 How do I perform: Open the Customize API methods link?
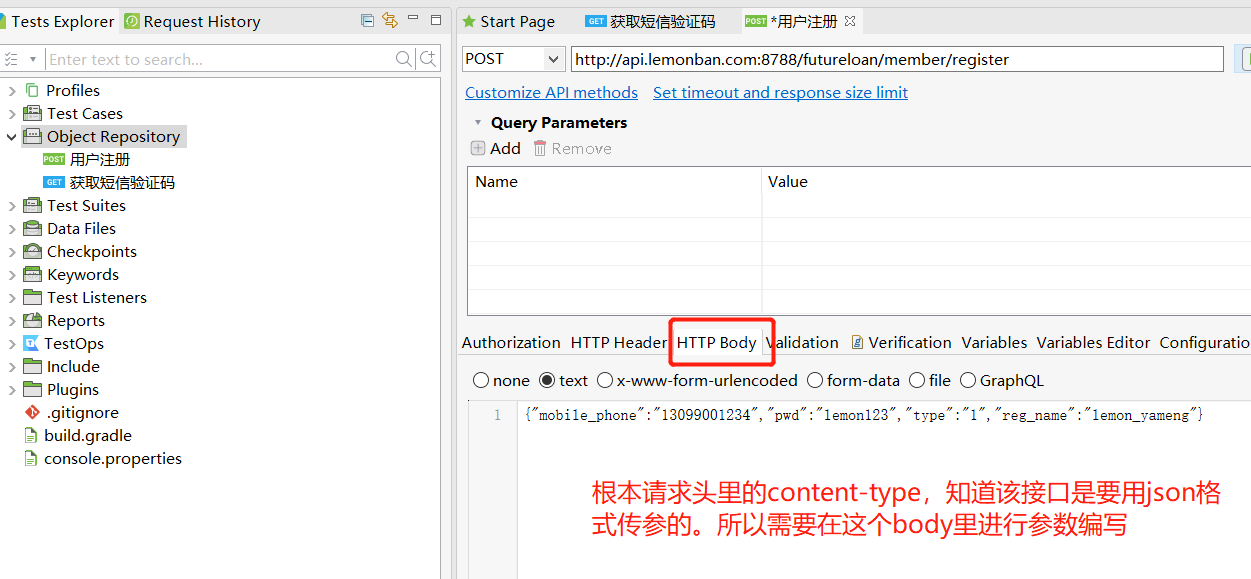tap(551, 92)
